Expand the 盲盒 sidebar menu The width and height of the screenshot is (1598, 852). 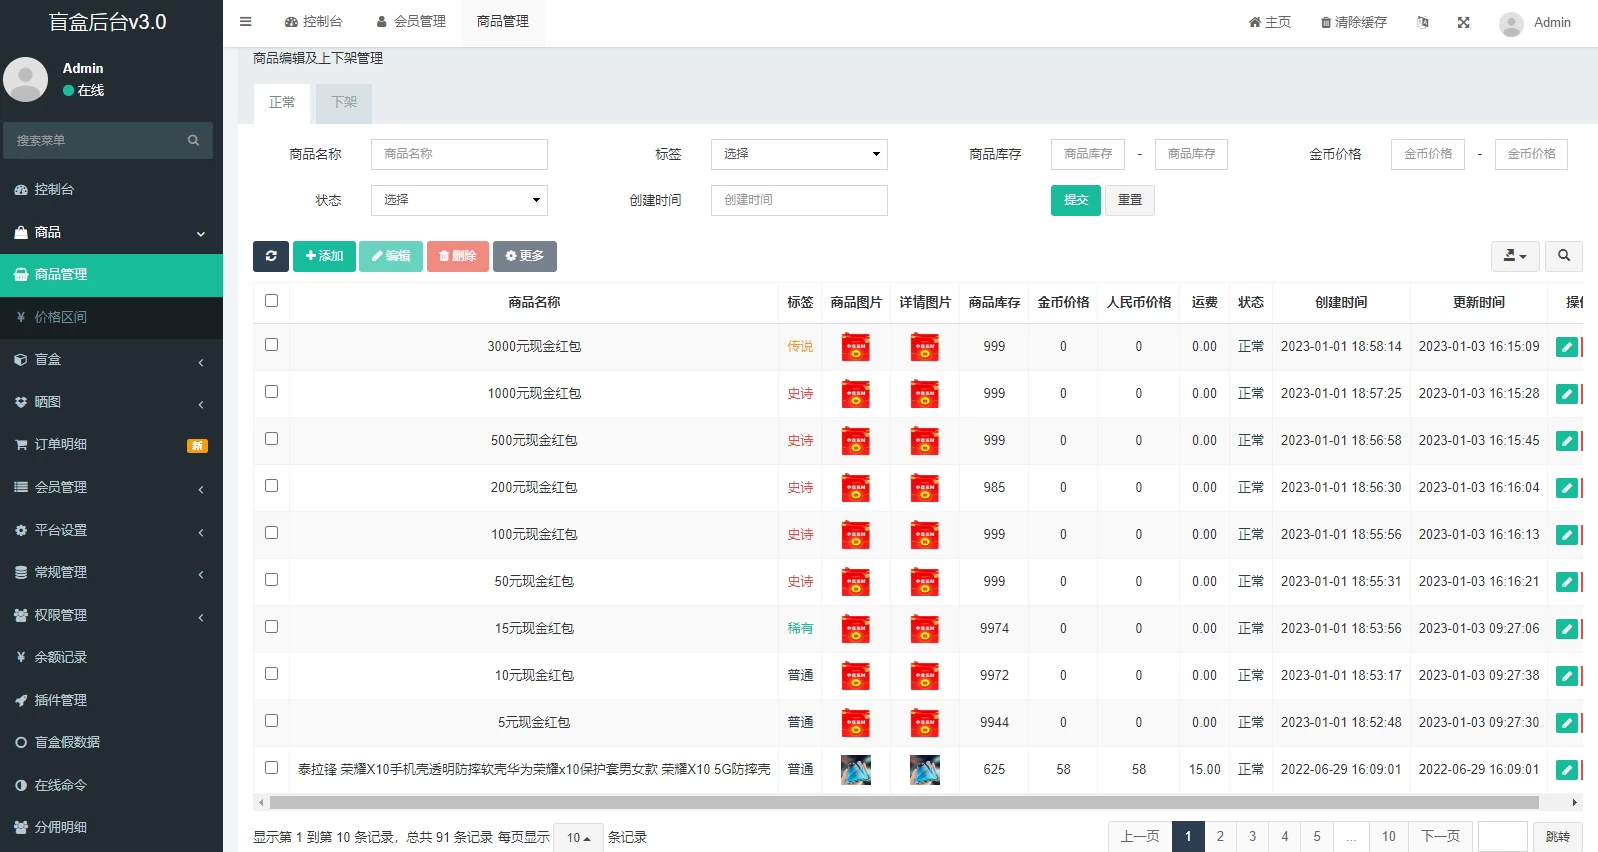(111, 360)
